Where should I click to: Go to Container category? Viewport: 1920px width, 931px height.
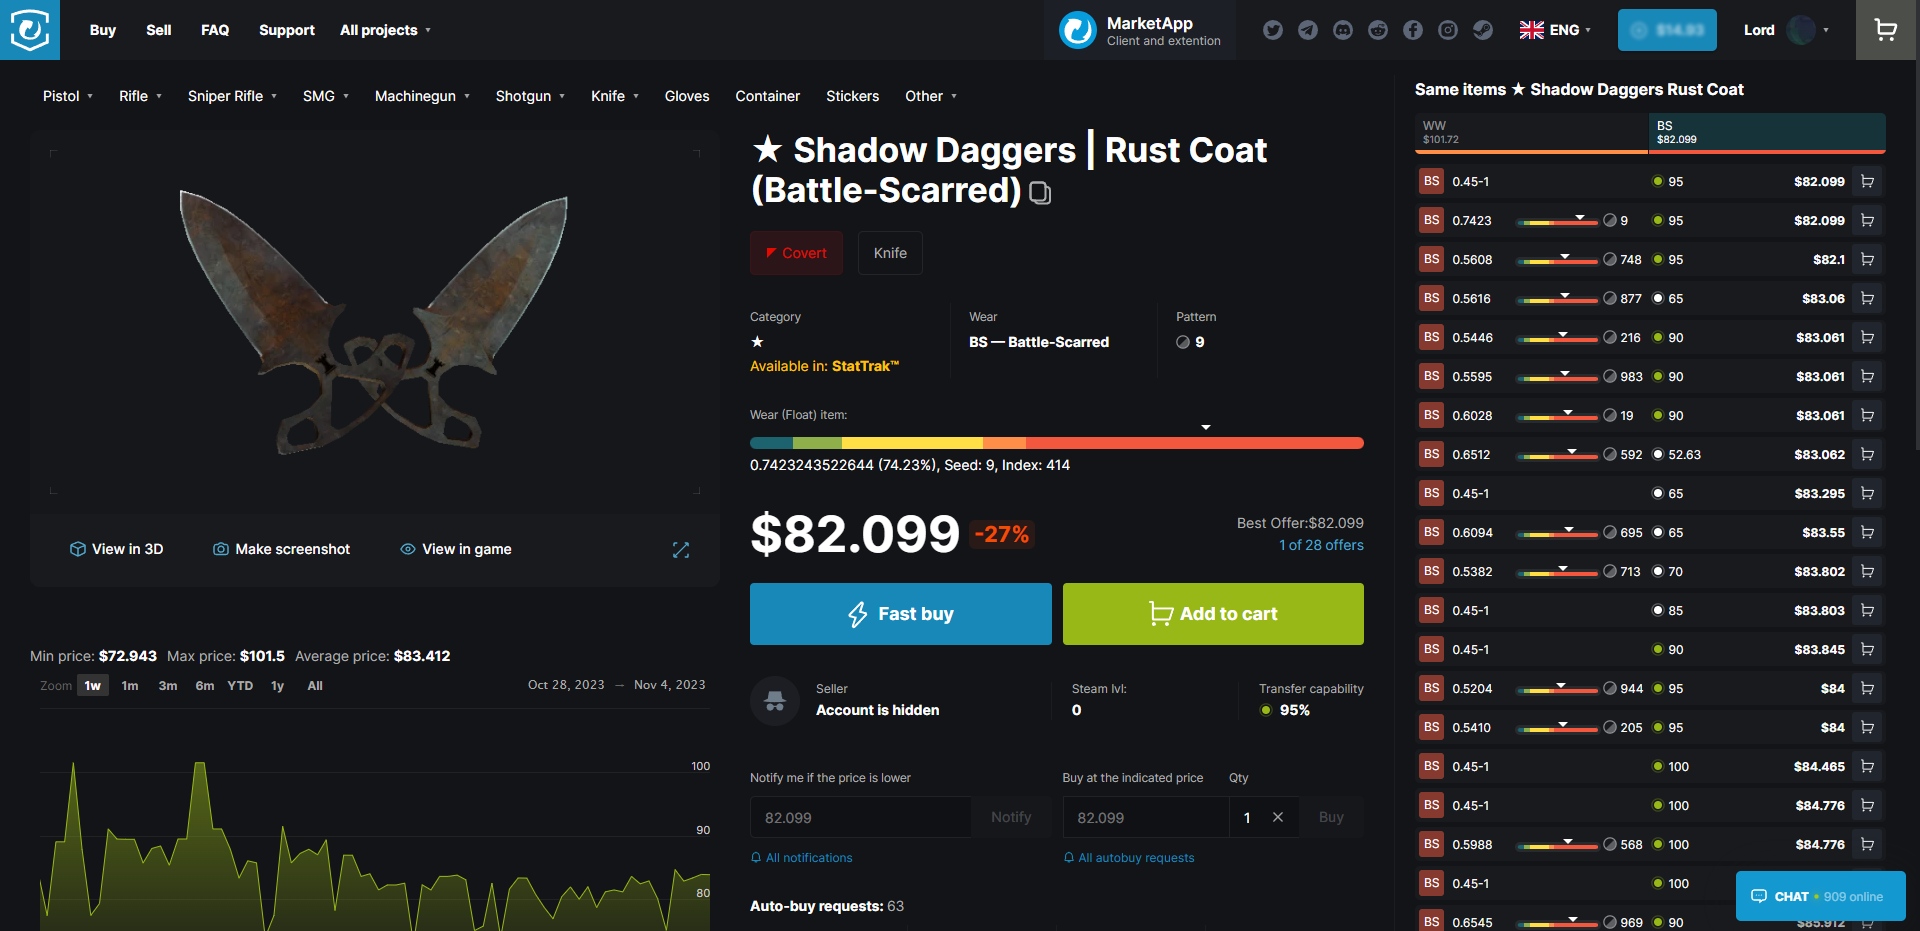click(x=768, y=96)
